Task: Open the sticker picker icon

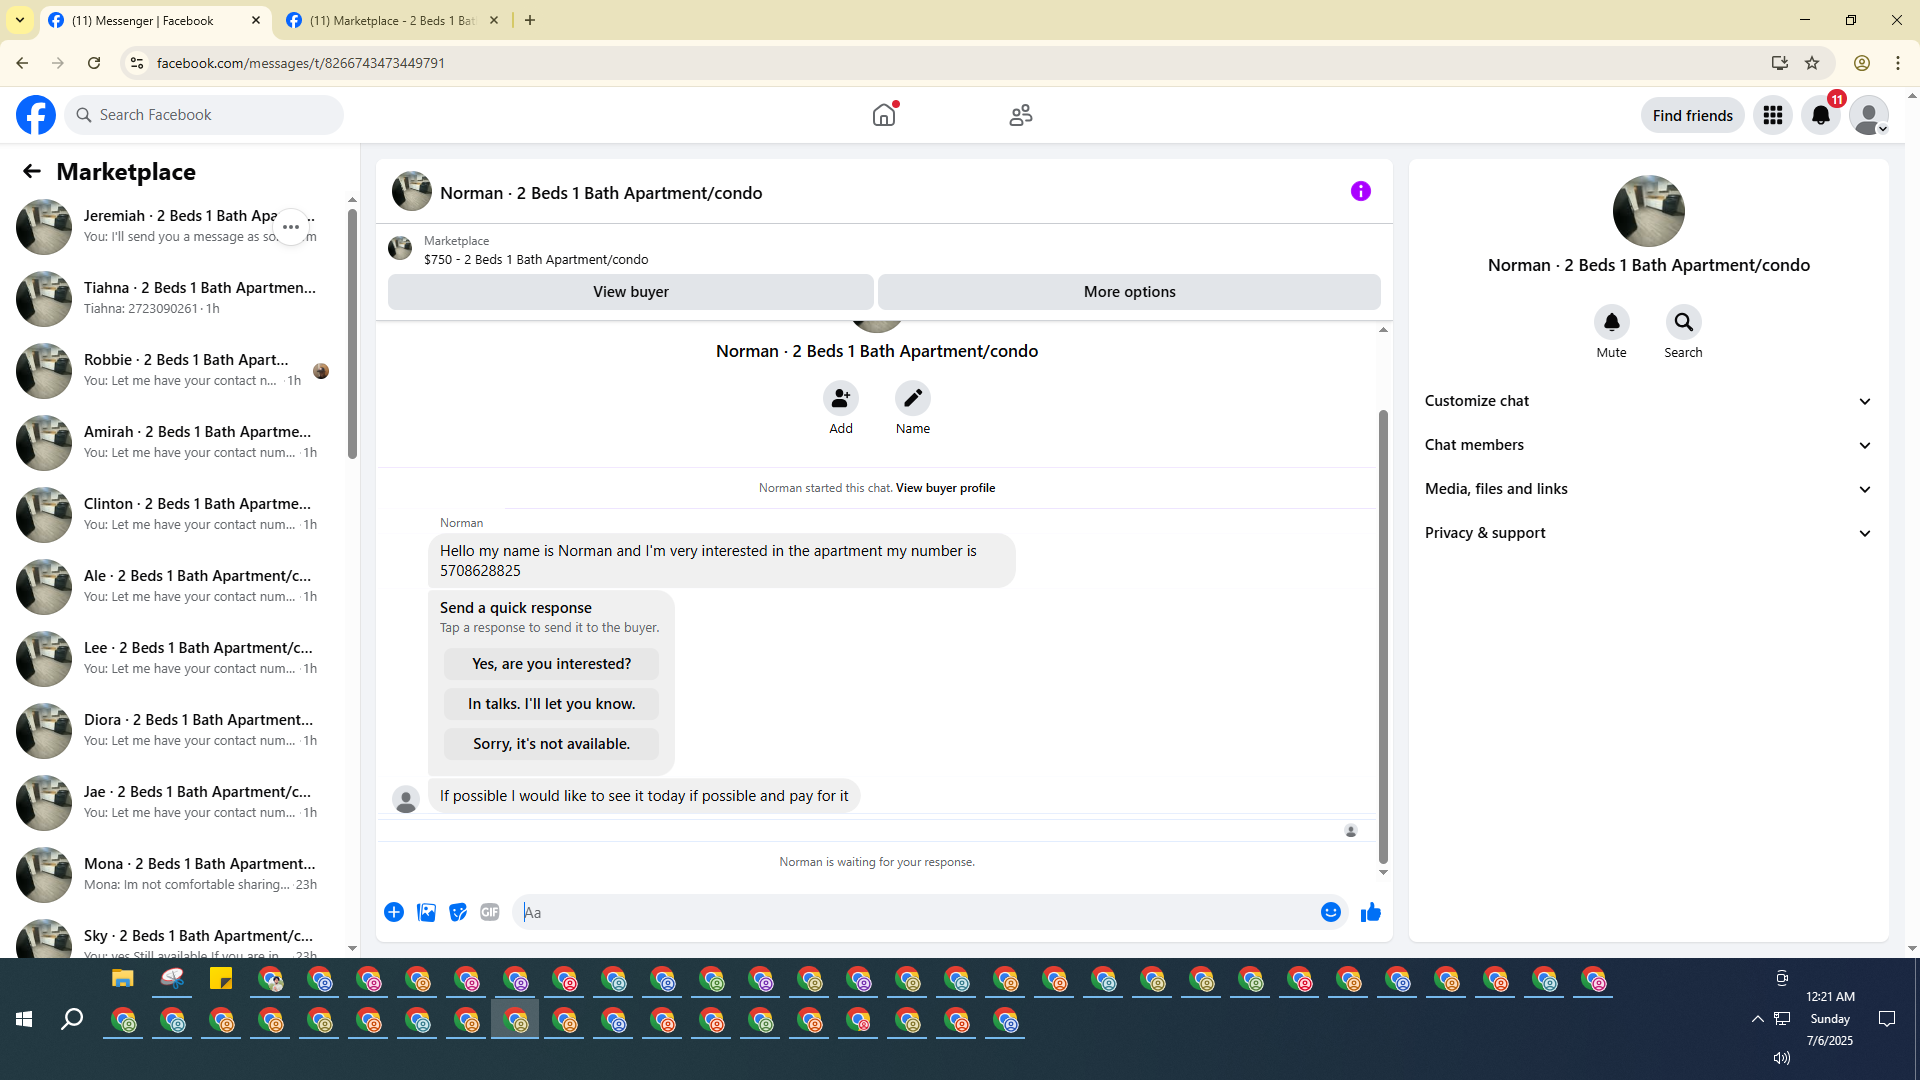Action: point(458,912)
